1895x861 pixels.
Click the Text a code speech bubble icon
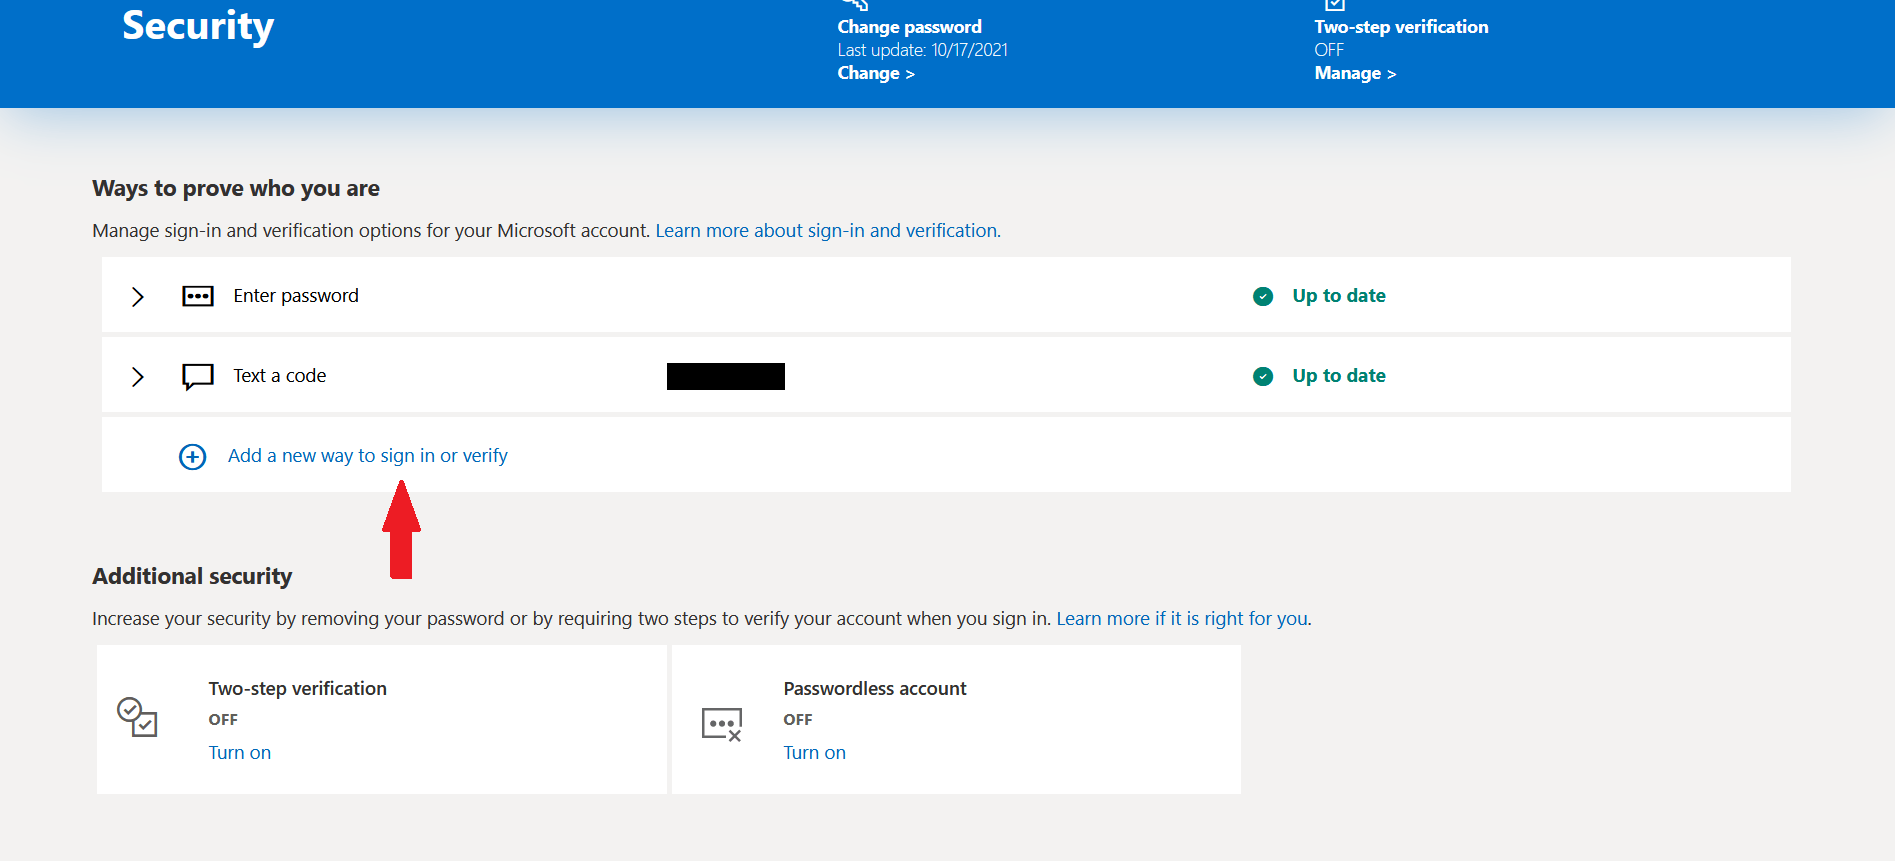(x=198, y=376)
